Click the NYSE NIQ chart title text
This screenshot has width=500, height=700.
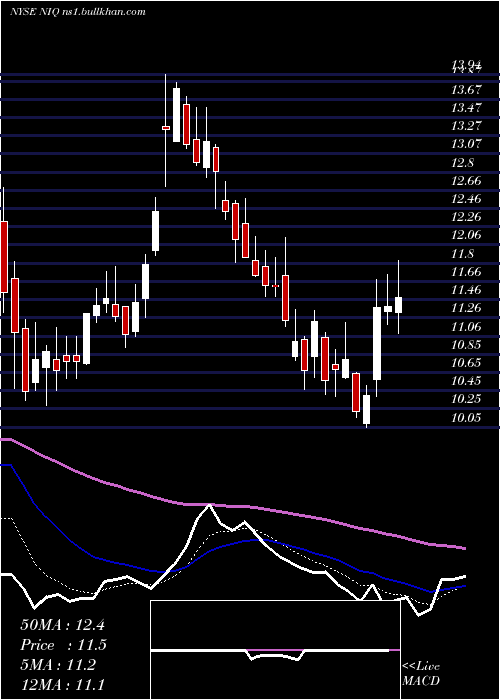[78, 11]
